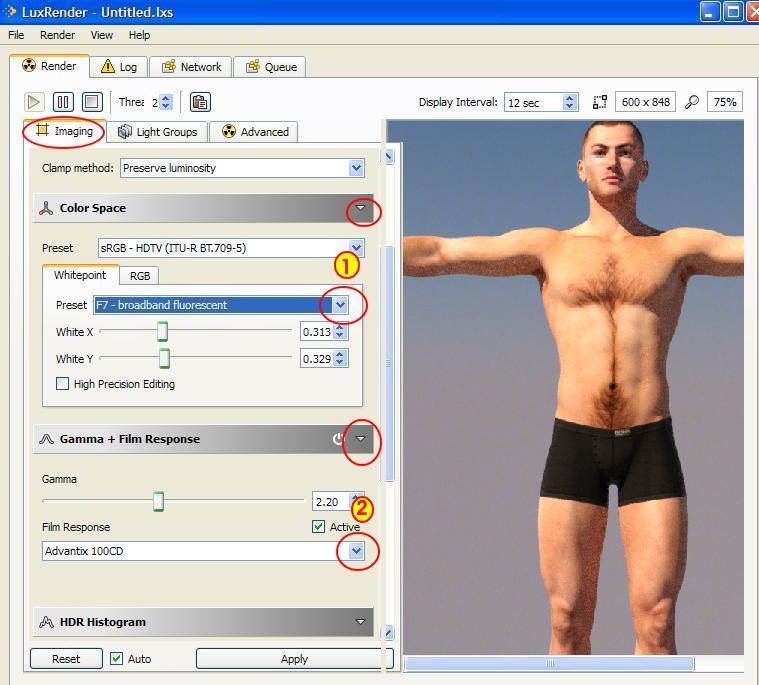The width and height of the screenshot is (759, 685).
Task: Click the image resolution frame icon
Action: tap(600, 102)
